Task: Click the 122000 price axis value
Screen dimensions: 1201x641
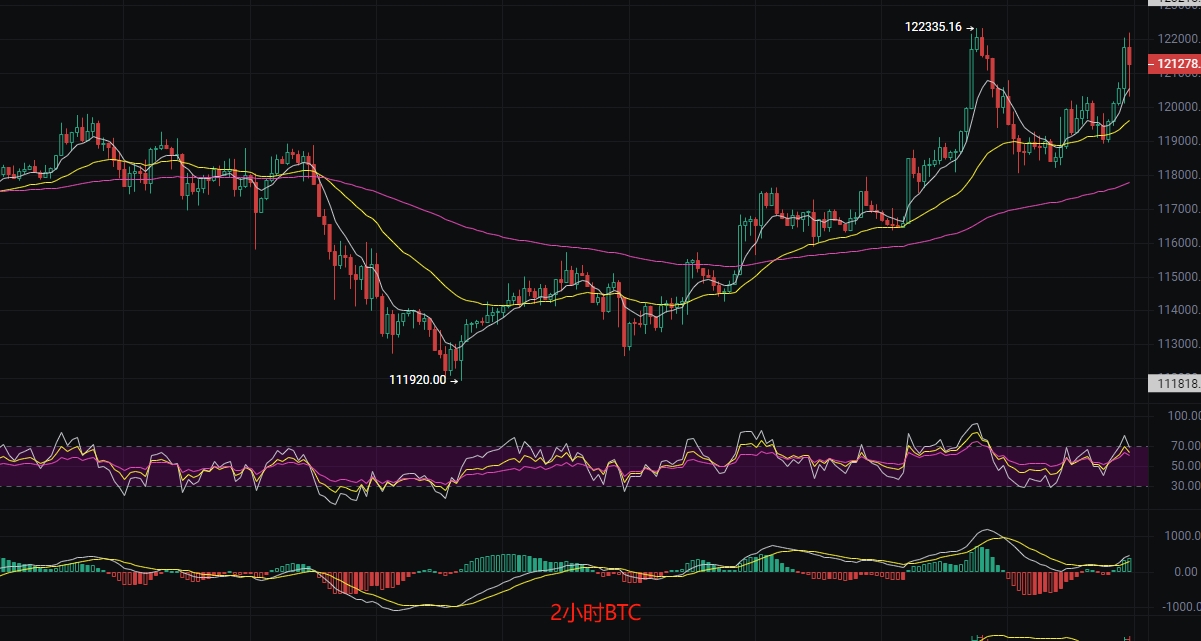Action: pyautogui.click(x=1179, y=39)
